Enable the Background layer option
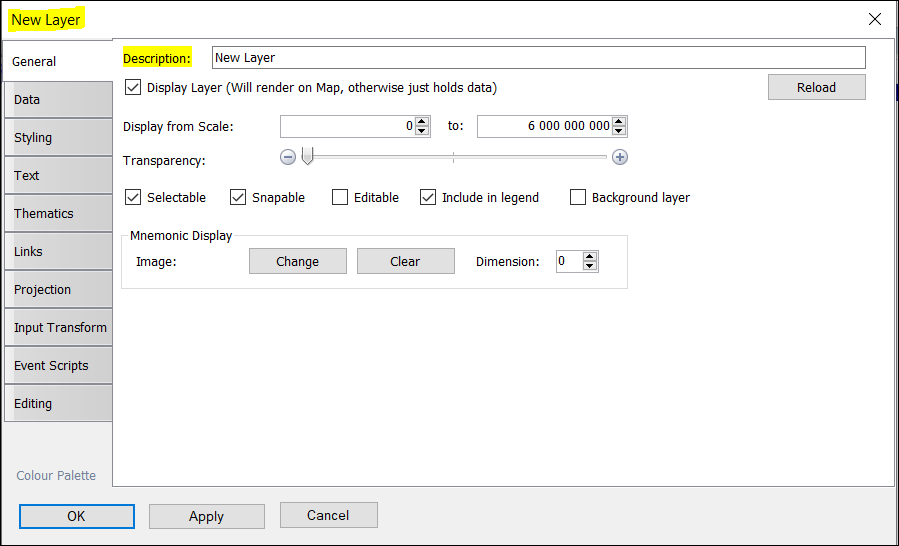 pos(578,198)
